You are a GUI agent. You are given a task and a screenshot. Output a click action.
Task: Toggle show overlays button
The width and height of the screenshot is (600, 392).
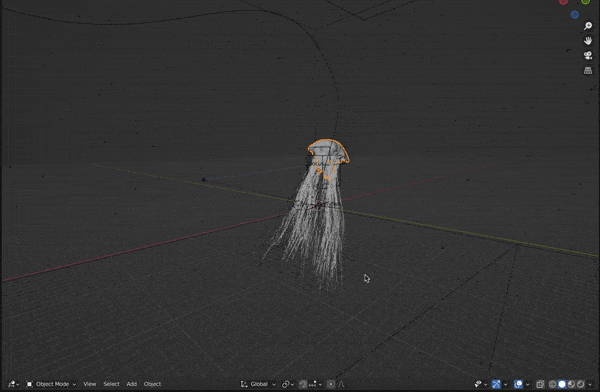coord(518,384)
